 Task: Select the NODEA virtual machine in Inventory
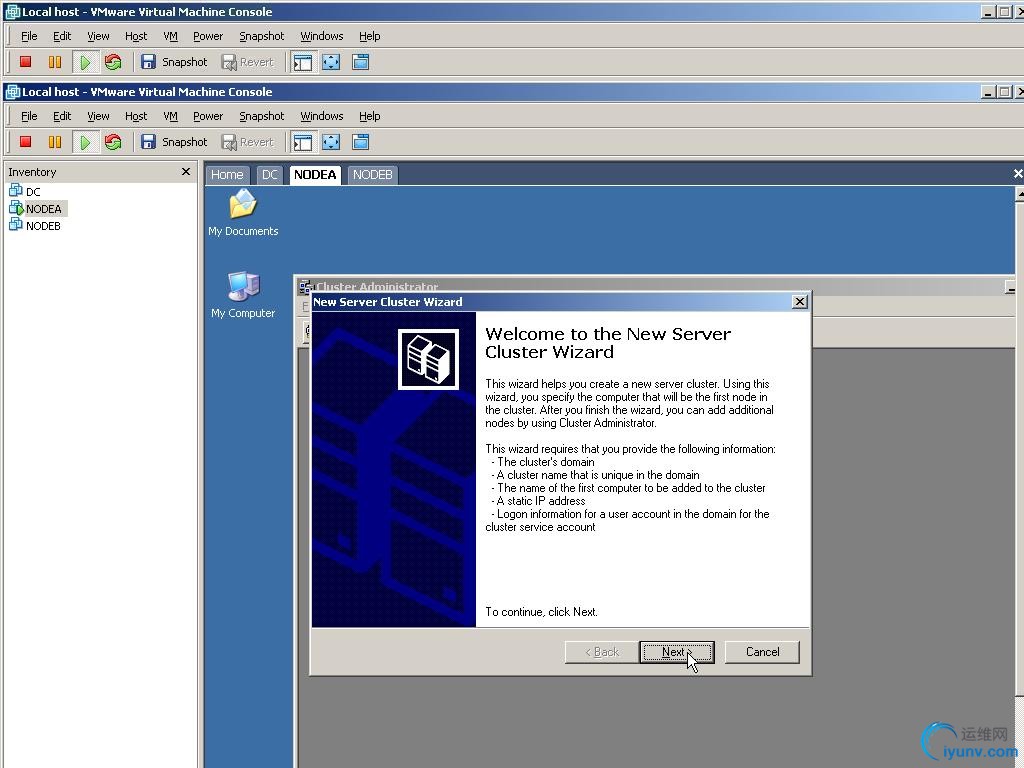[36, 208]
